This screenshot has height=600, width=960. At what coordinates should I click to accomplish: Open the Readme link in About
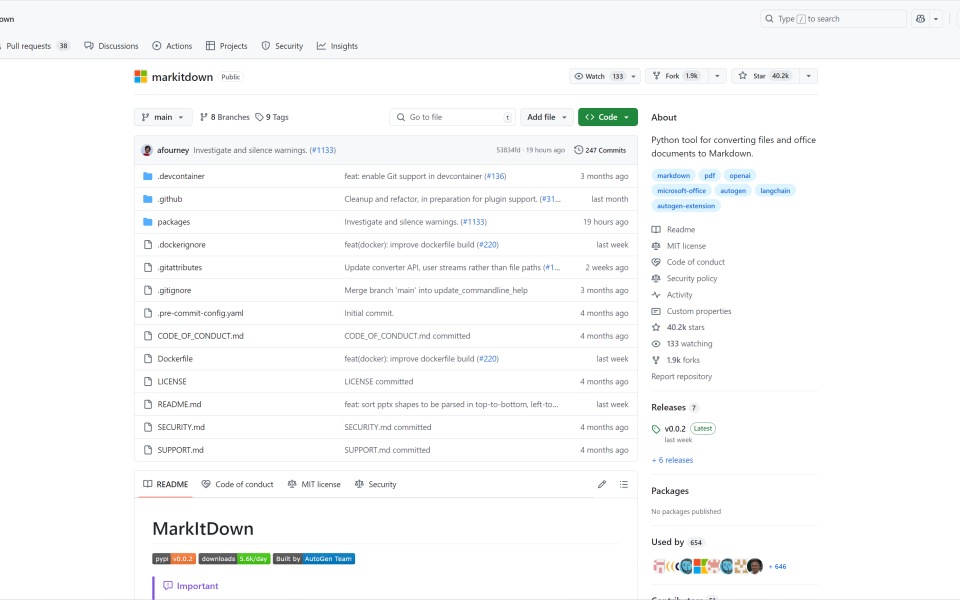pos(673,230)
